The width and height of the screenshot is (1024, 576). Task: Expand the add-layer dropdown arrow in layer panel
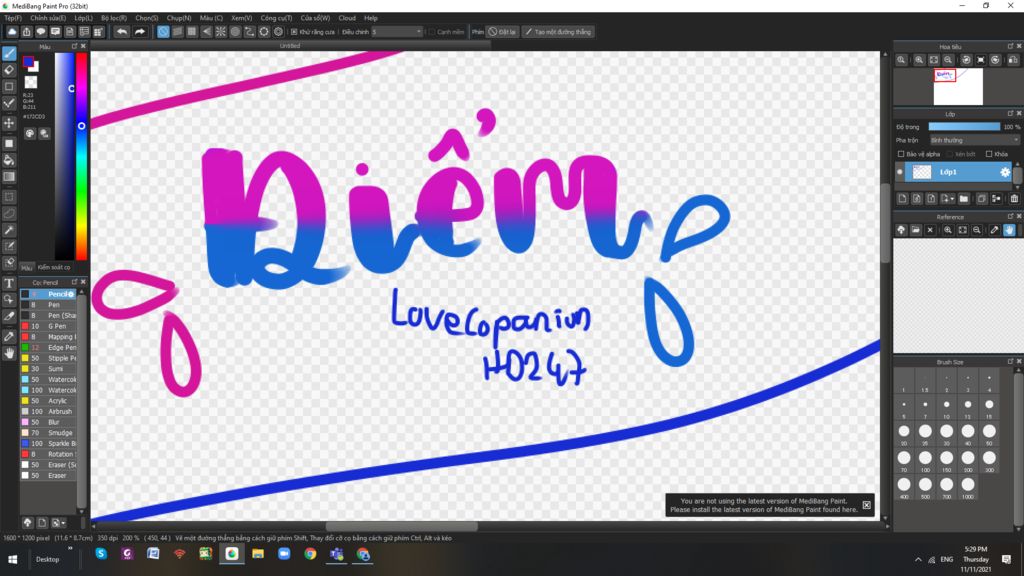point(952,199)
